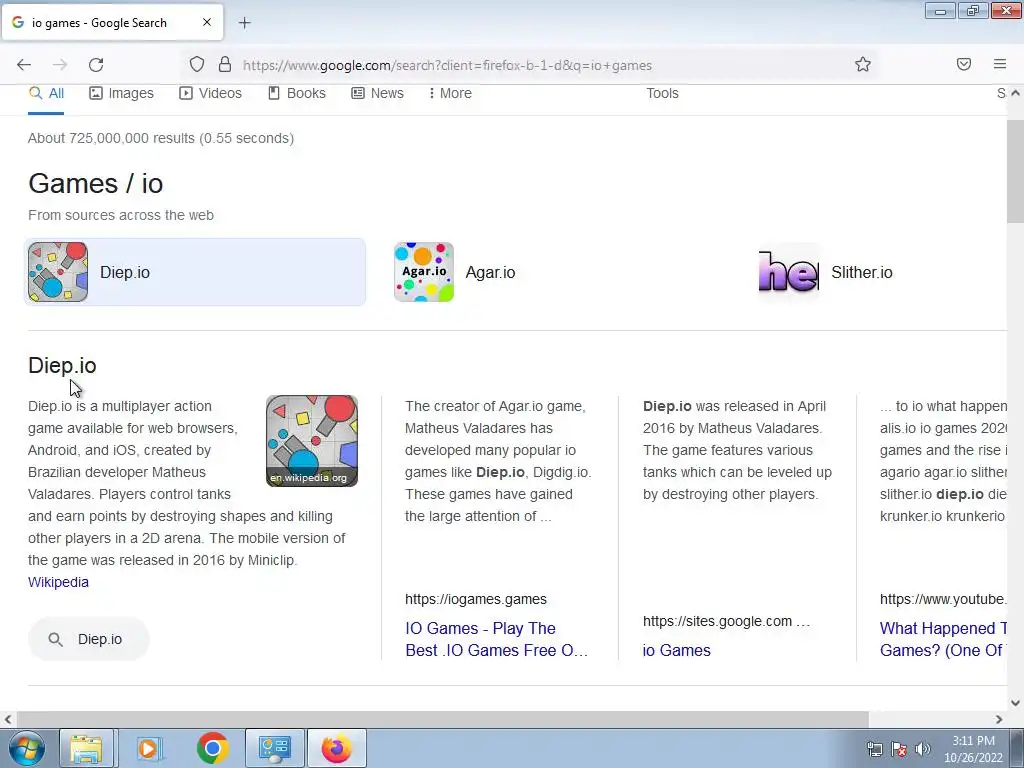Image resolution: width=1024 pixels, height=768 pixels.
Task: Click the scroll down arrow of vertical scrollbar
Action: [1015, 703]
